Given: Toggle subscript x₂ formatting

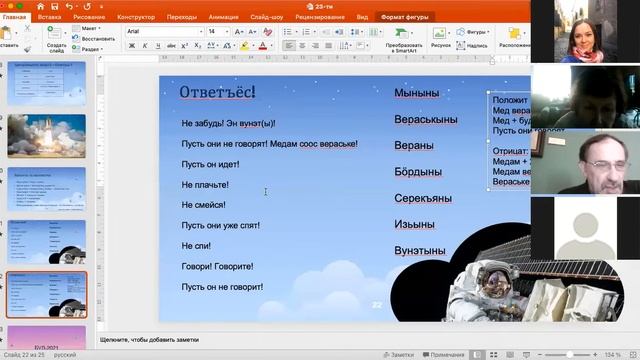Looking at the screenshot, I should click(198, 46).
